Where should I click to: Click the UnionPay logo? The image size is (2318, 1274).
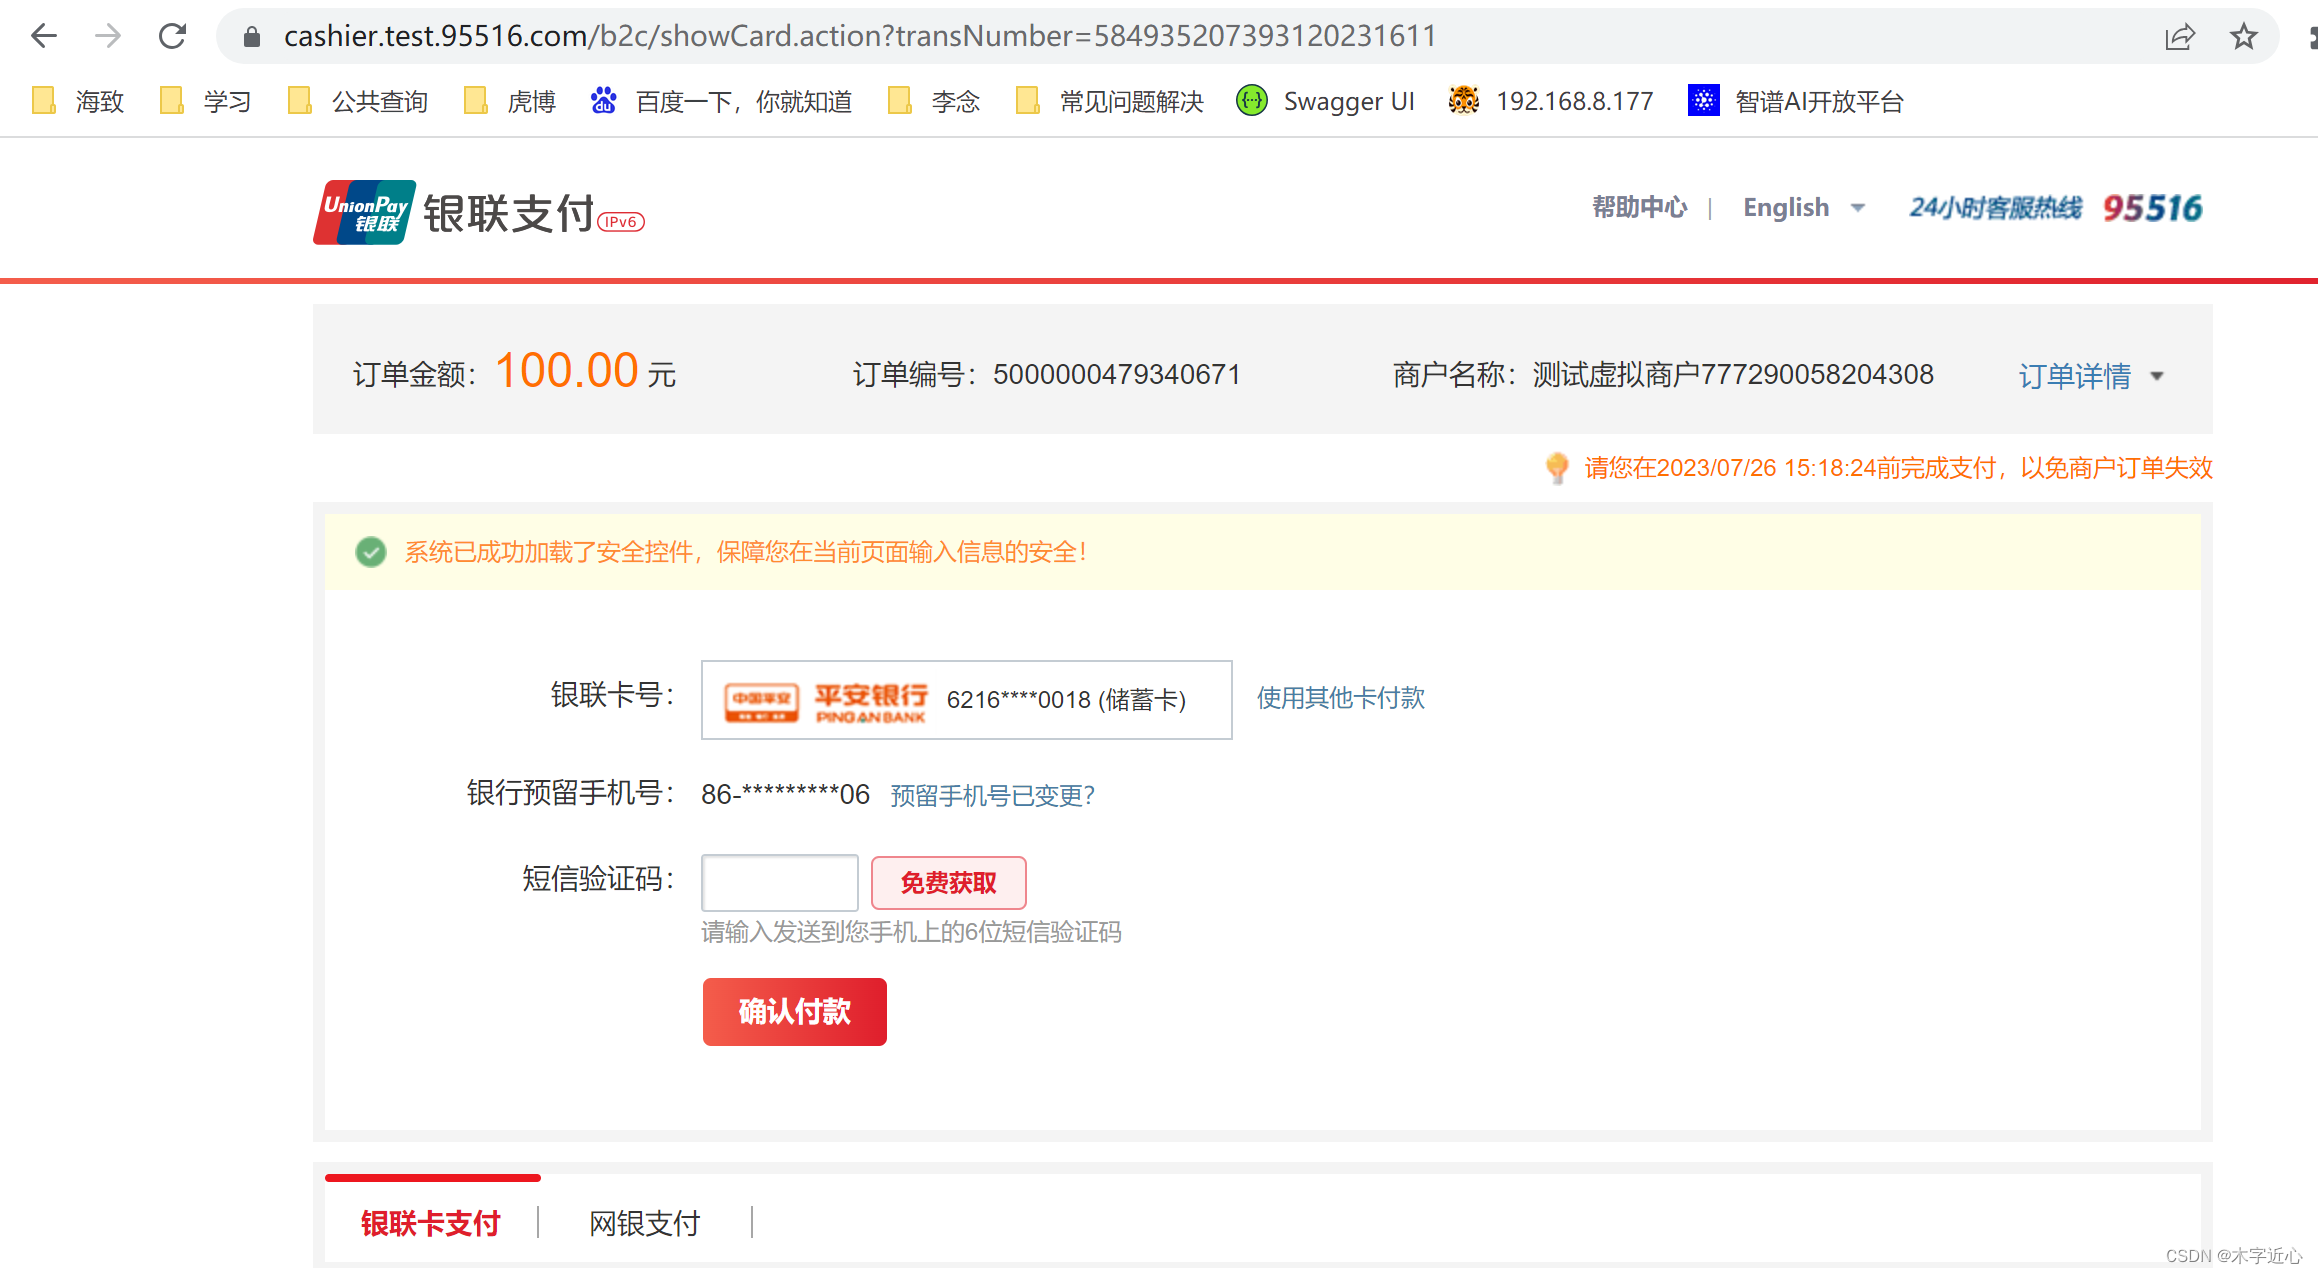[x=364, y=212]
